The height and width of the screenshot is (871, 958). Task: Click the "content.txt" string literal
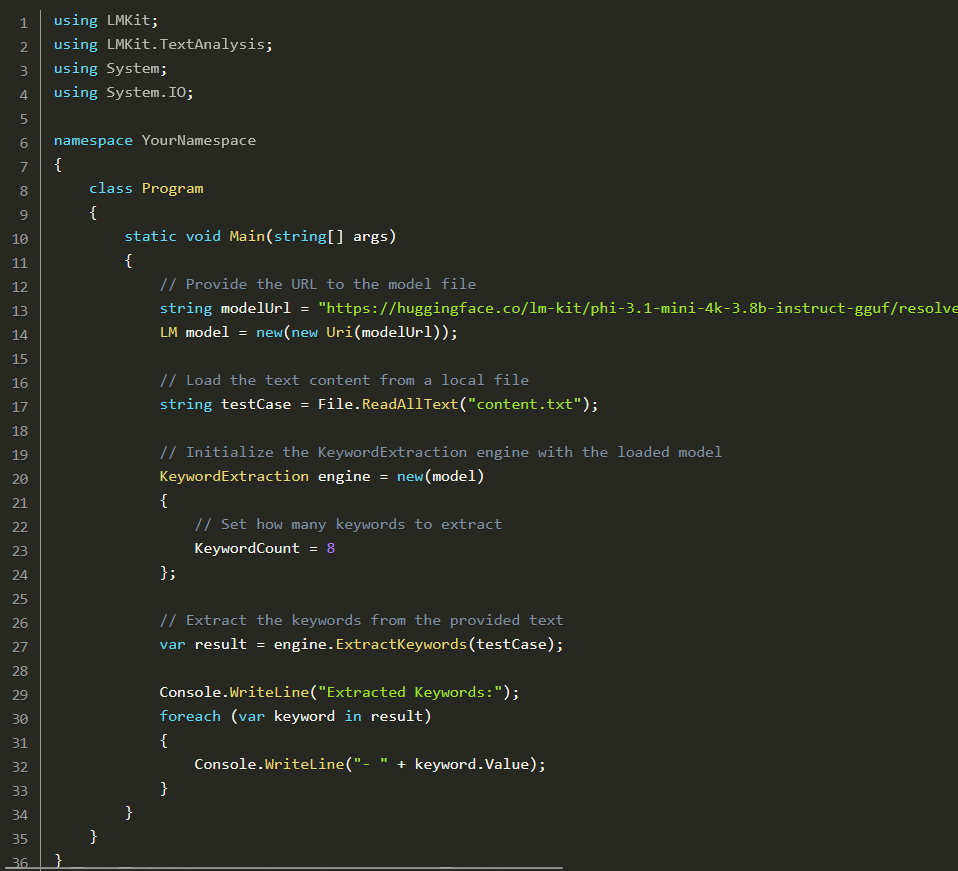click(x=524, y=404)
